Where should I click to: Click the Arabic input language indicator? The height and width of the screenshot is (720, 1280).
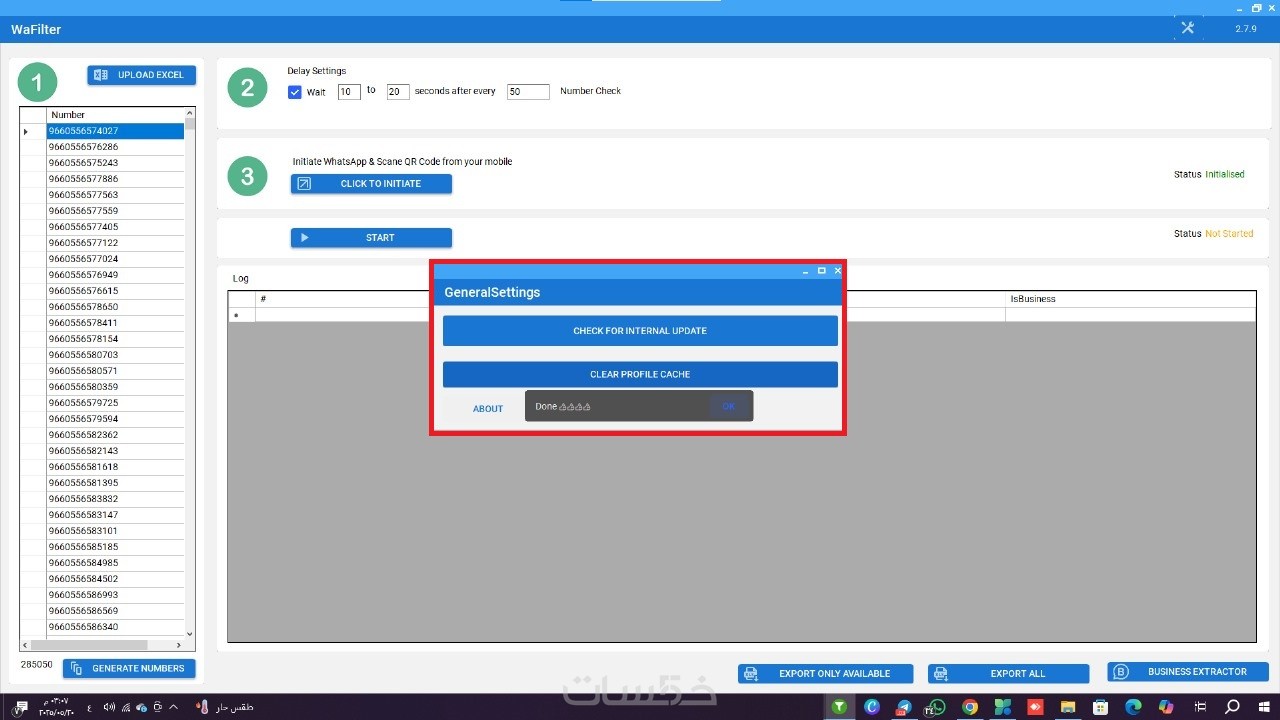[88, 708]
